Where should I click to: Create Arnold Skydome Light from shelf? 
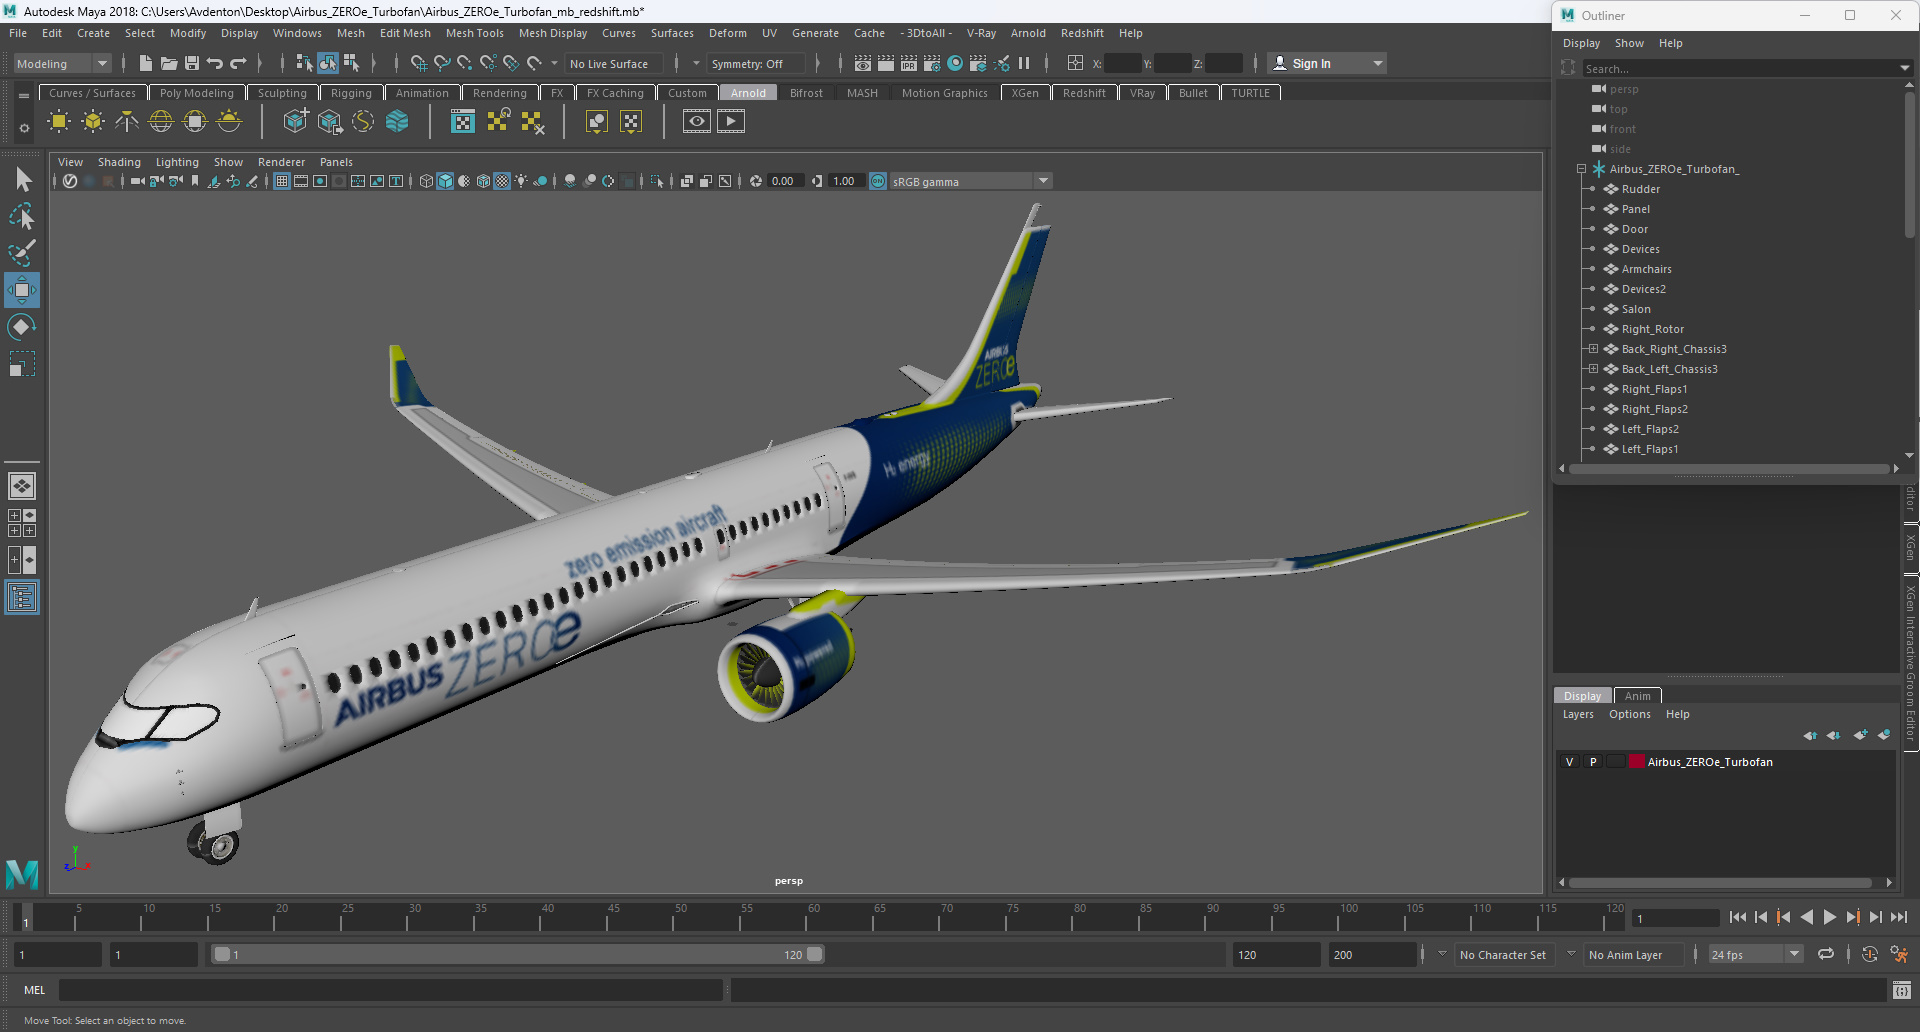pyautogui.click(x=161, y=122)
